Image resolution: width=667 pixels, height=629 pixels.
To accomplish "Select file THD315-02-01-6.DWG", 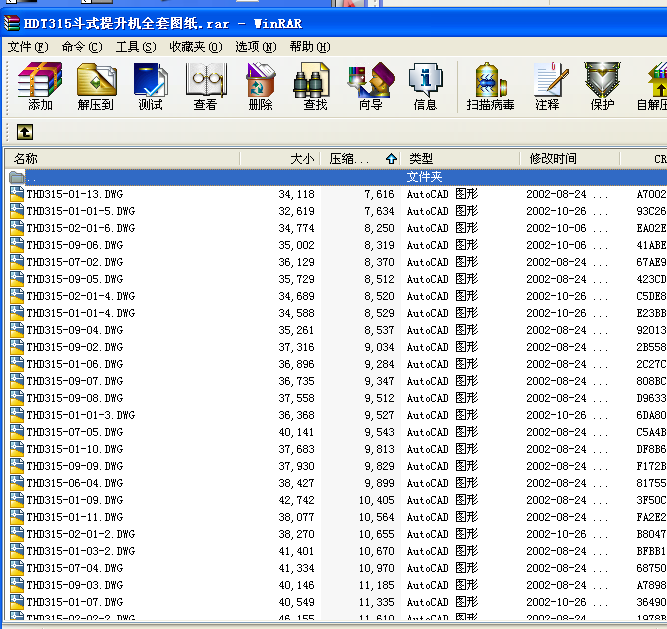I will click(x=81, y=228).
